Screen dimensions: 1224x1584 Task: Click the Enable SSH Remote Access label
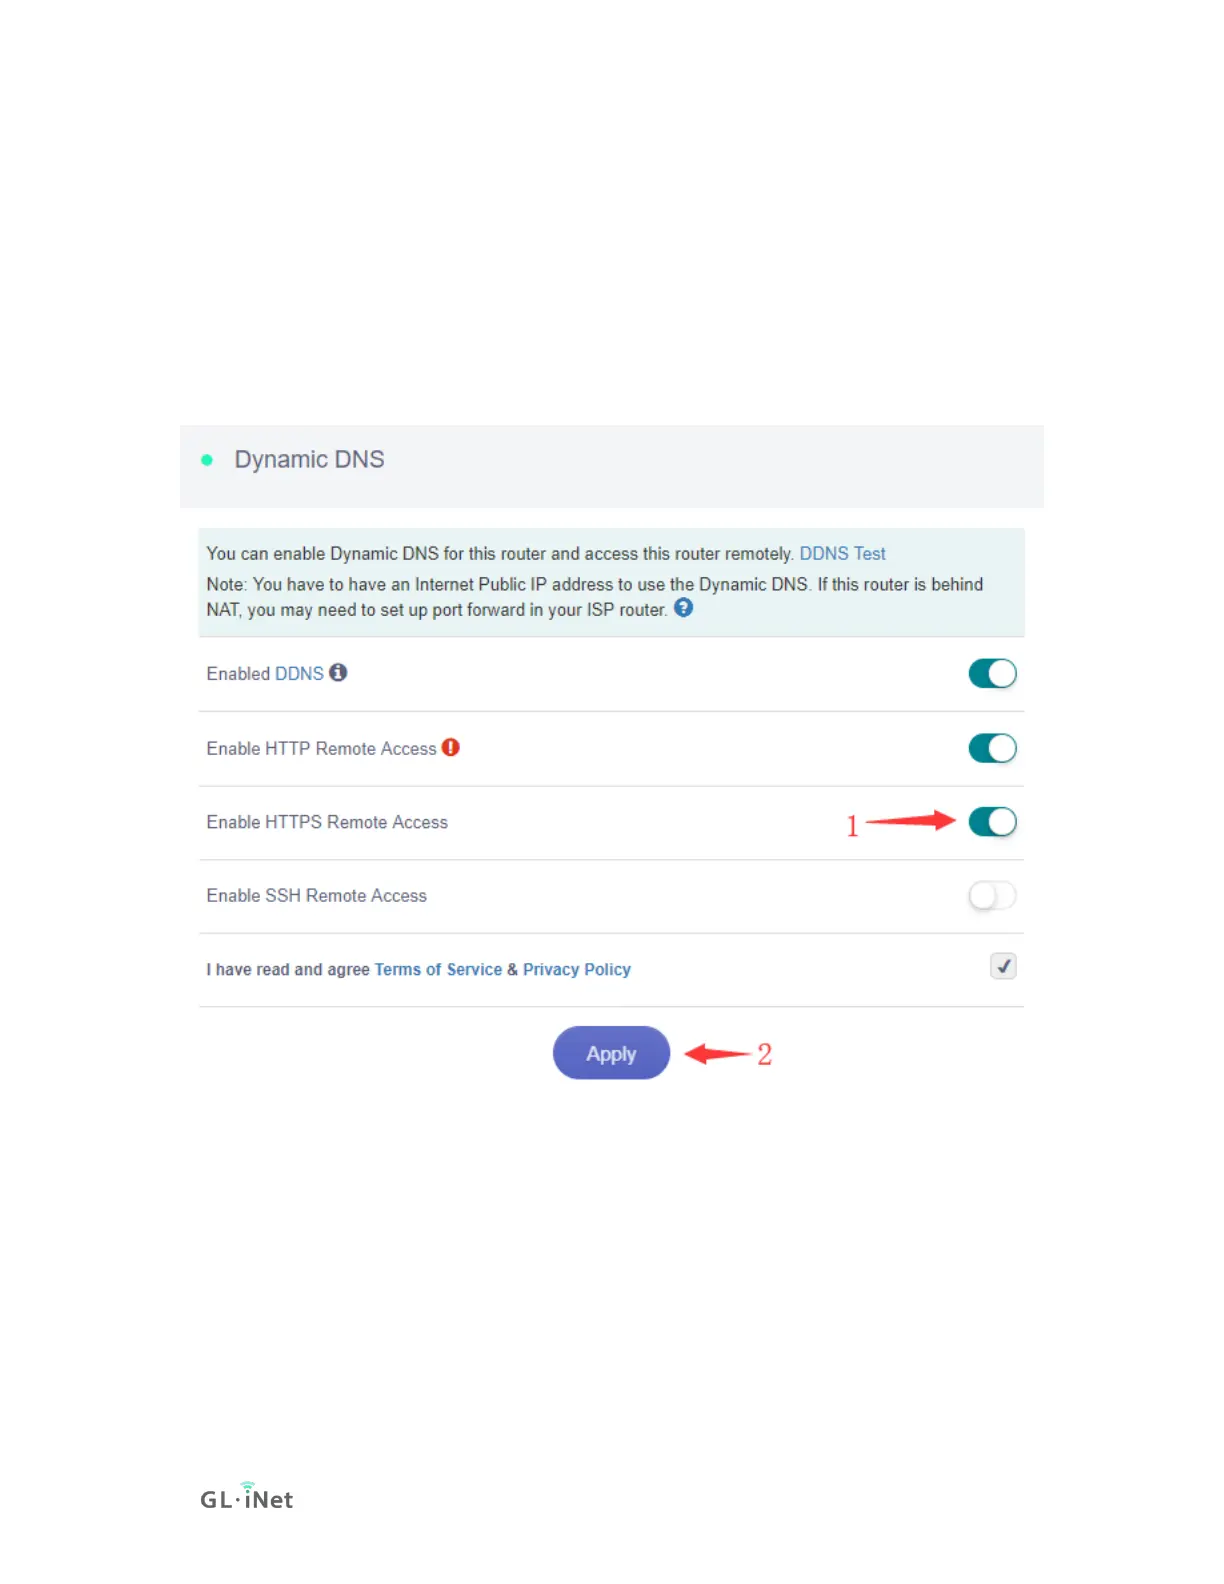317,896
